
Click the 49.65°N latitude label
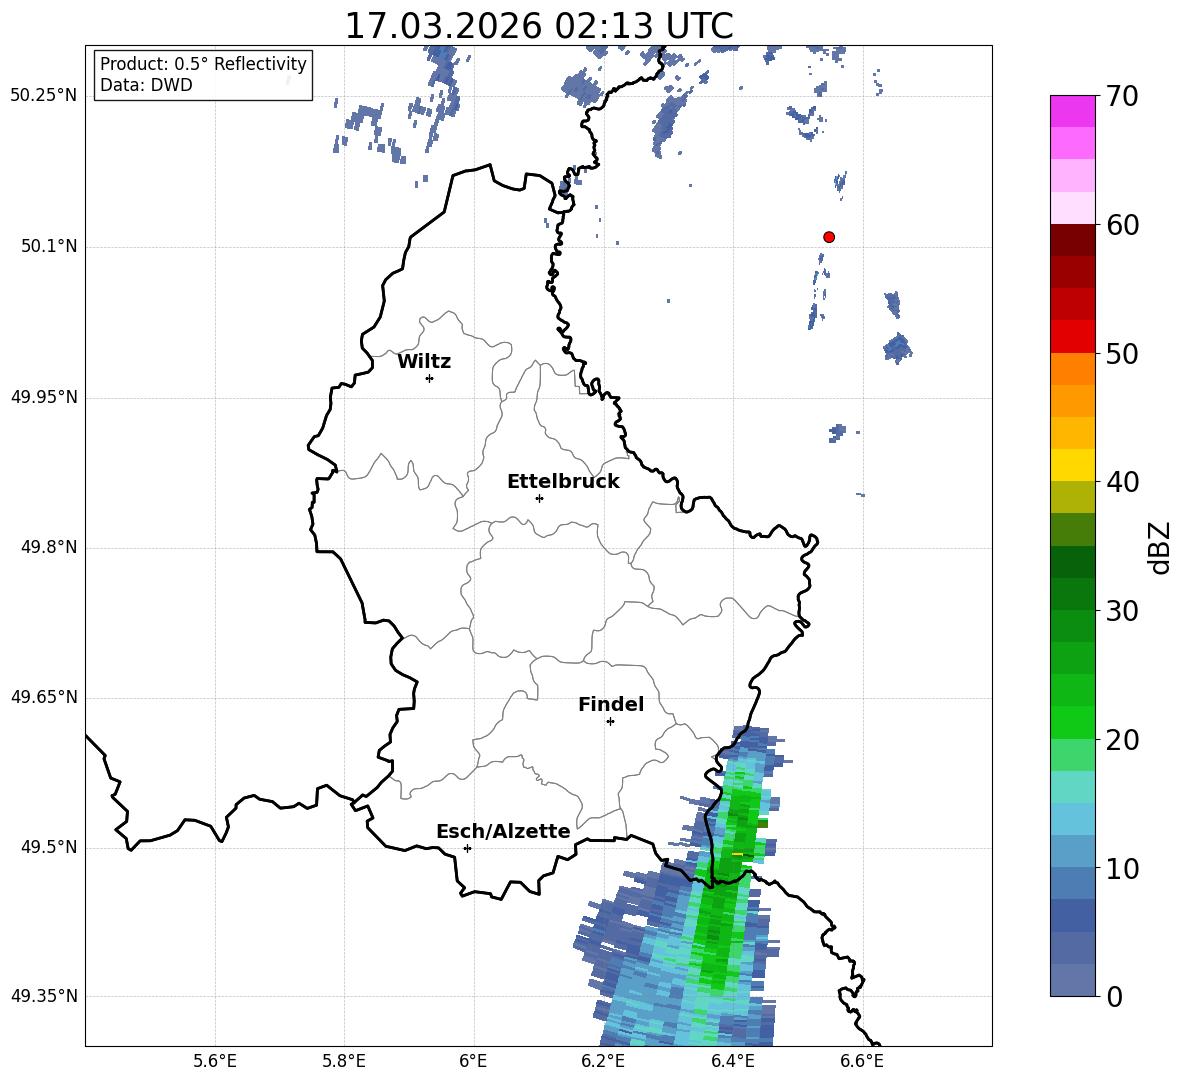pos(45,696)
